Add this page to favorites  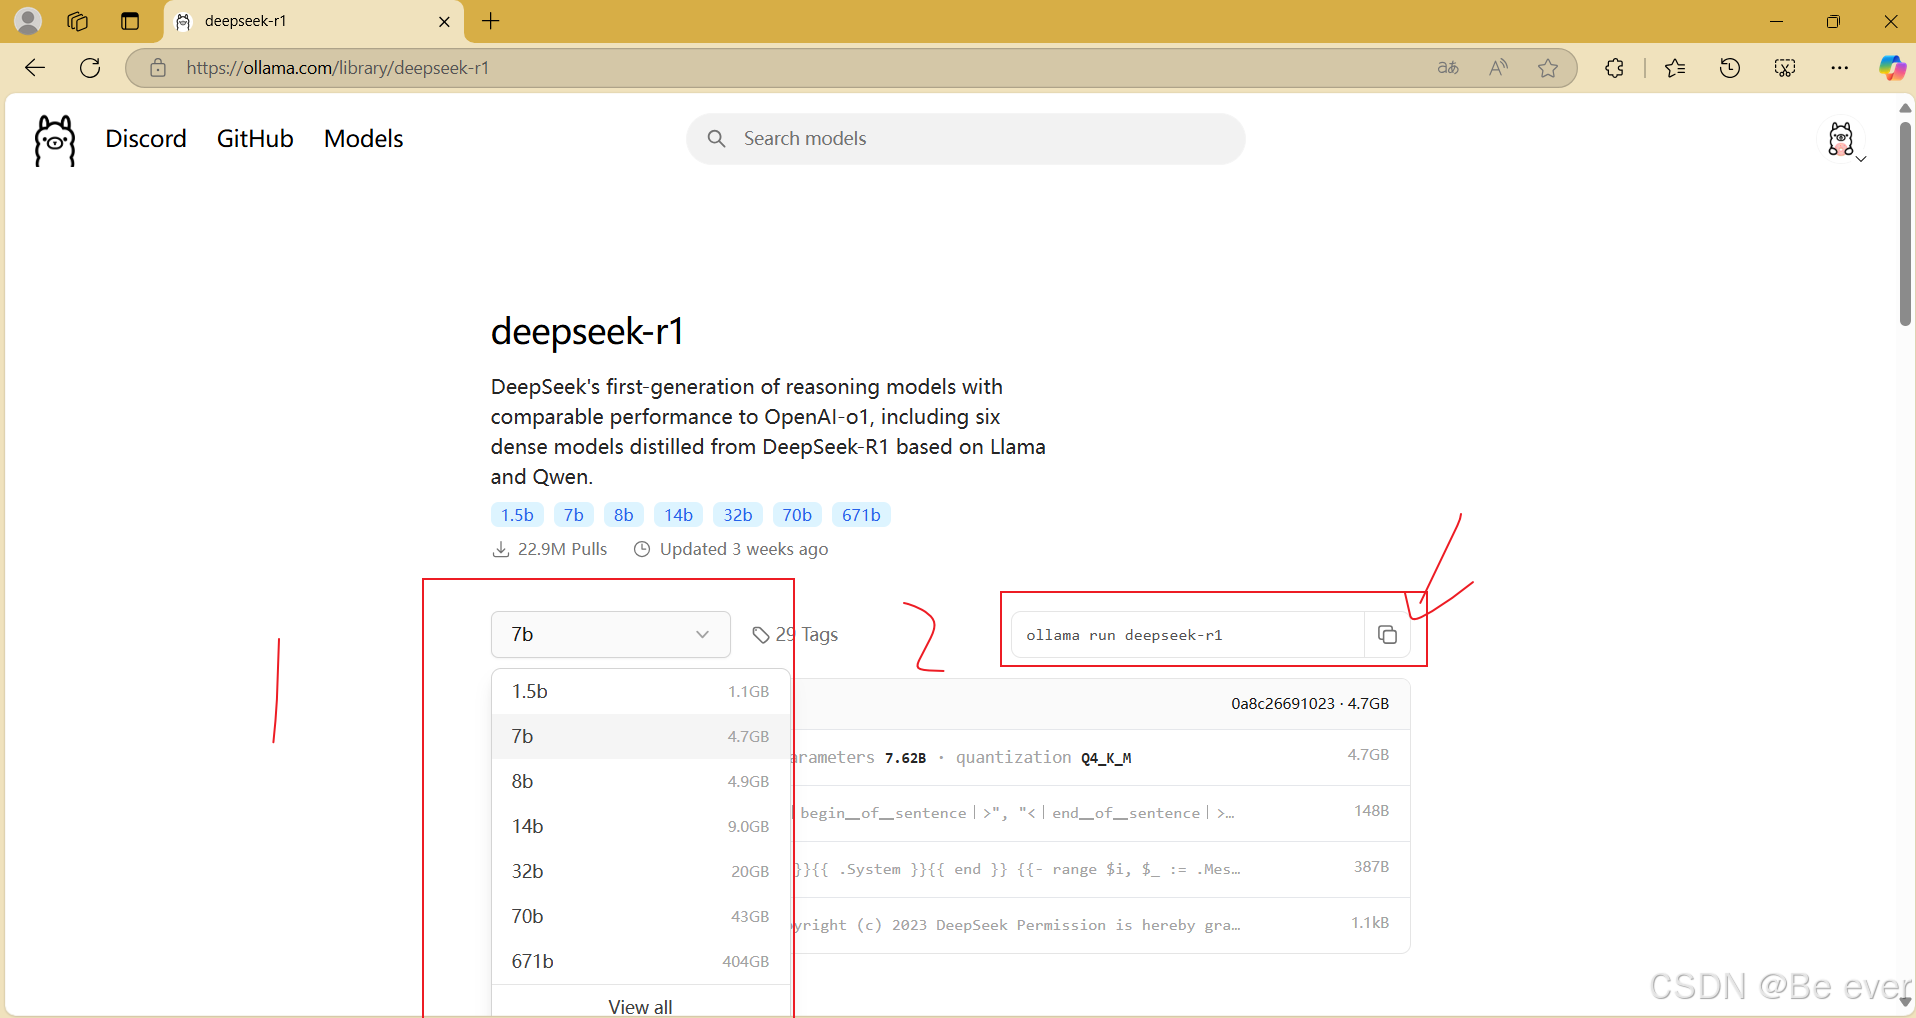[x=1548, y=67]
